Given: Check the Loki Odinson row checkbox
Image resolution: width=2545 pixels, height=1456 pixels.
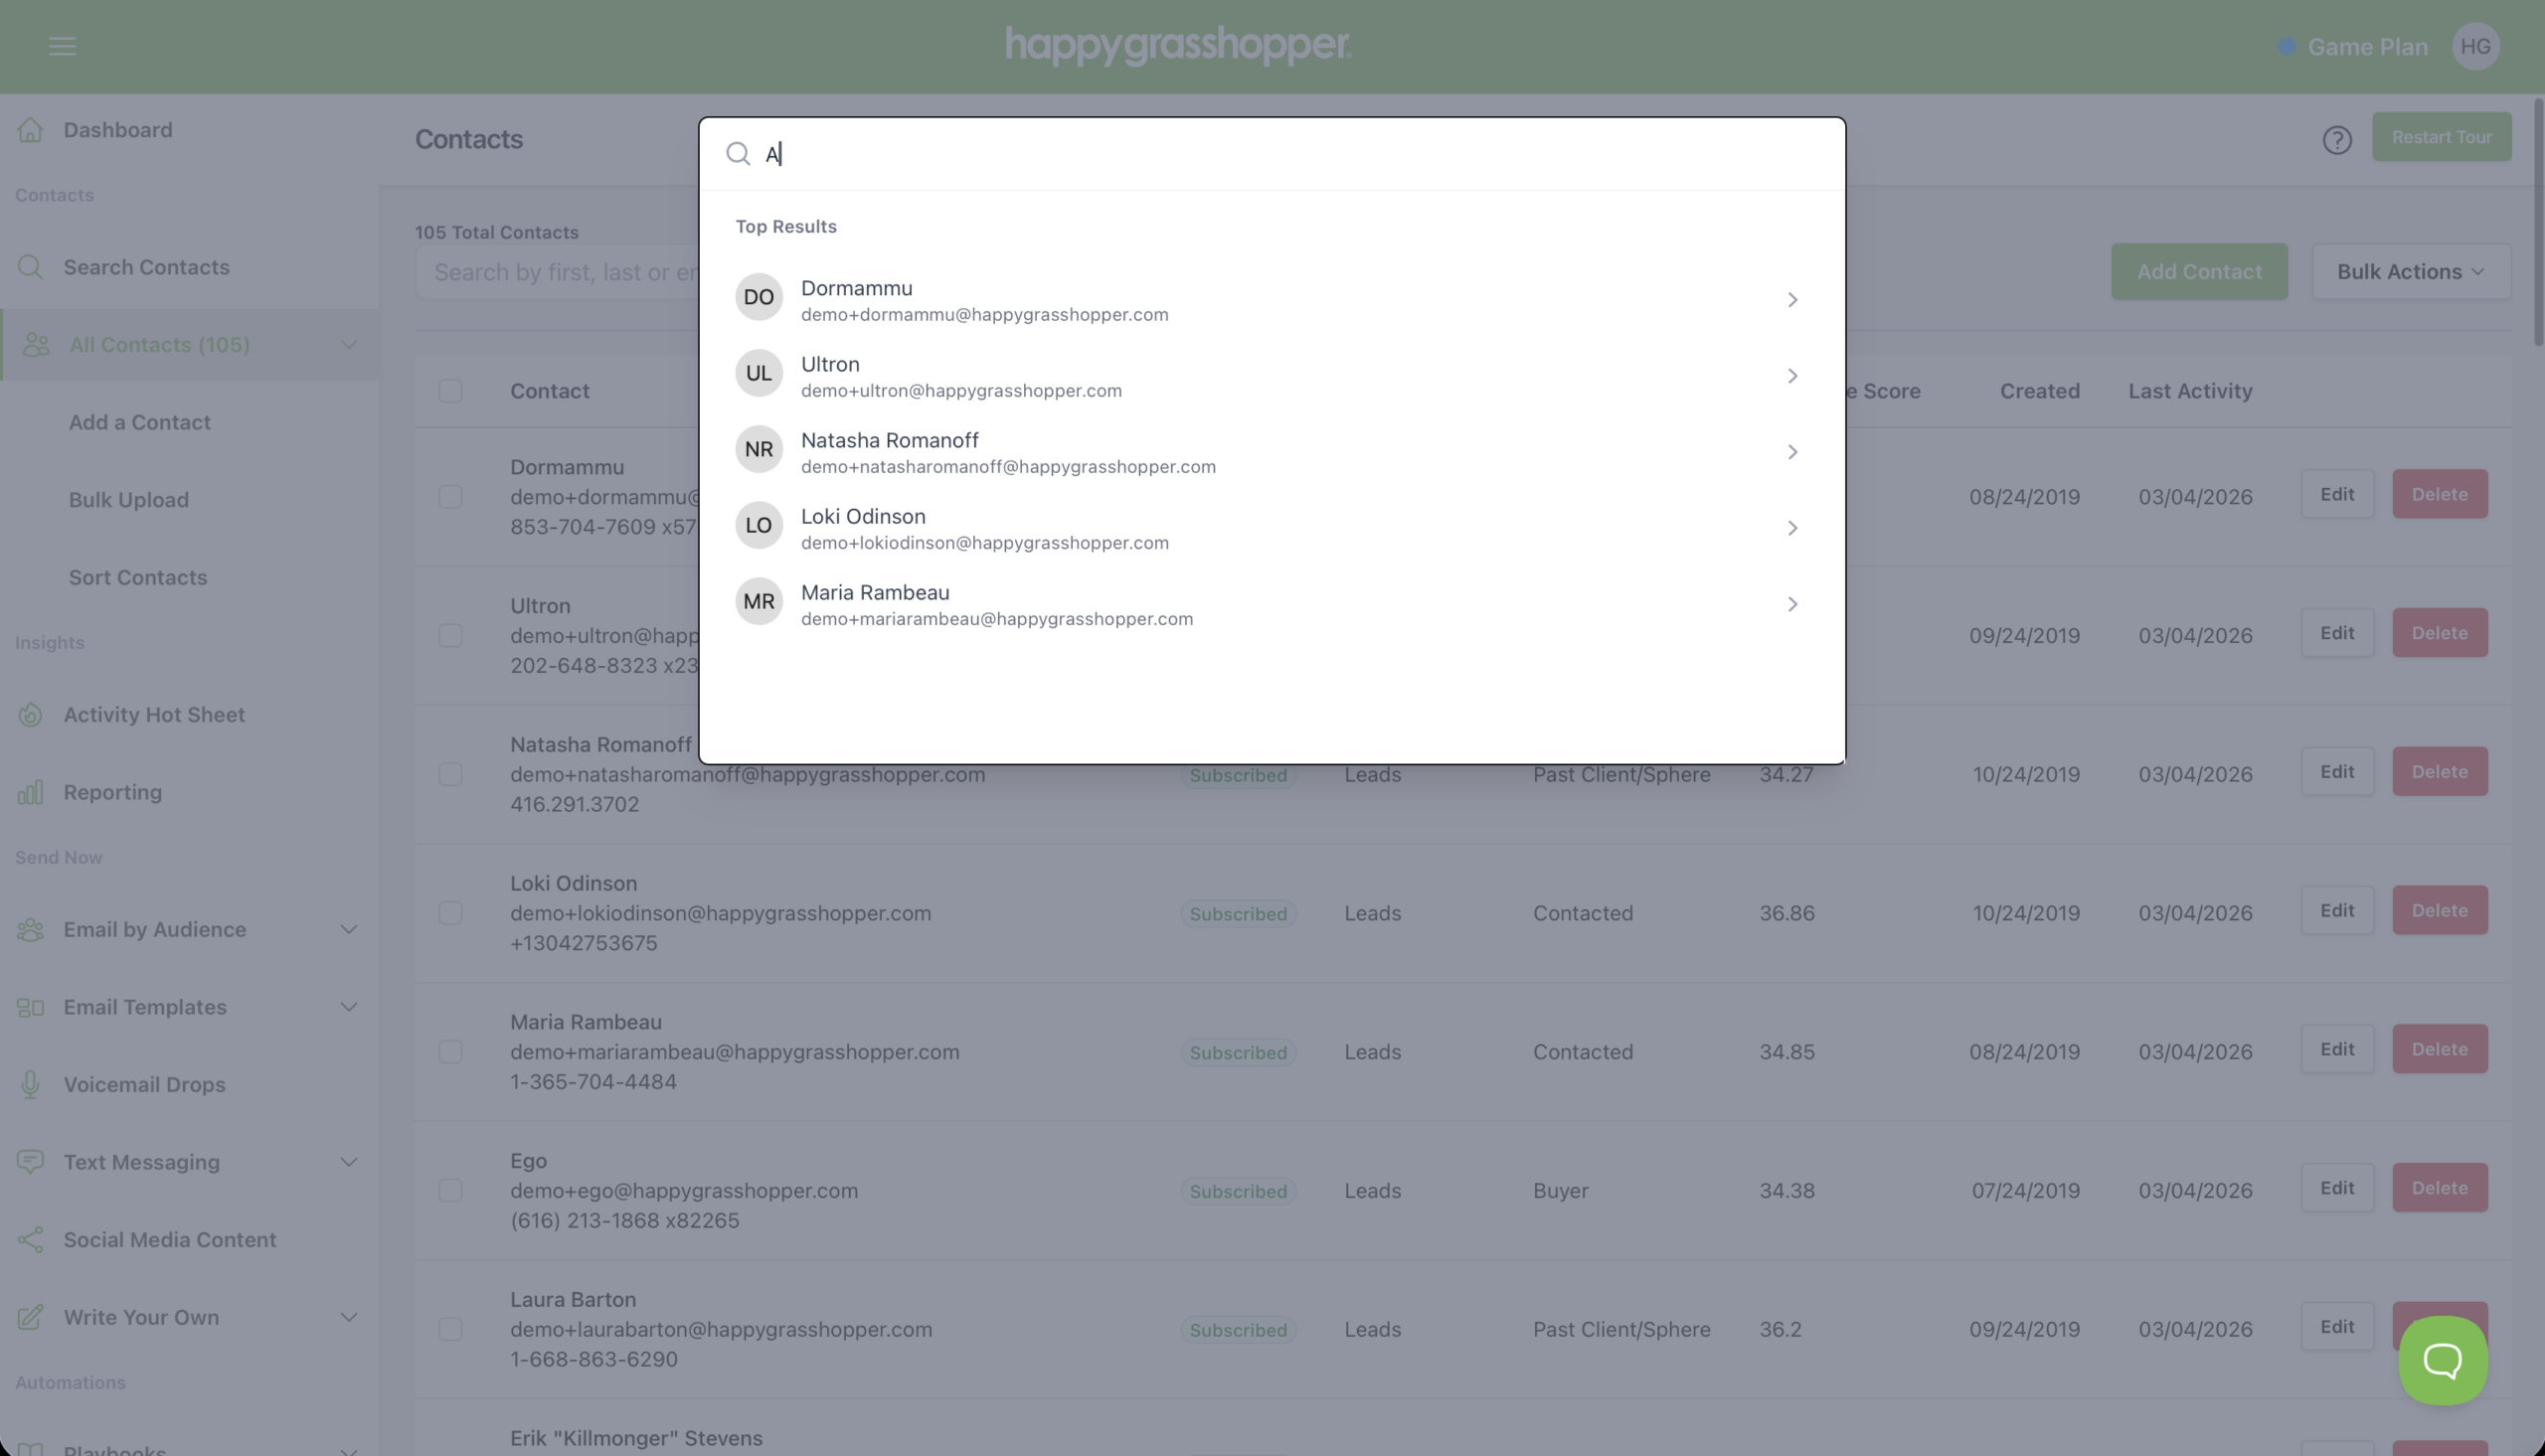Looking at the screenshot, I should click(450, 913).
